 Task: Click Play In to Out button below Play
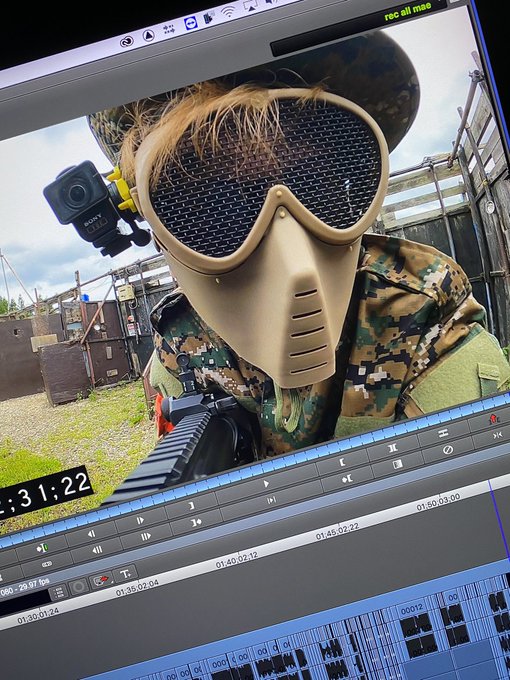pyautogui.click(x=271, y=500)
